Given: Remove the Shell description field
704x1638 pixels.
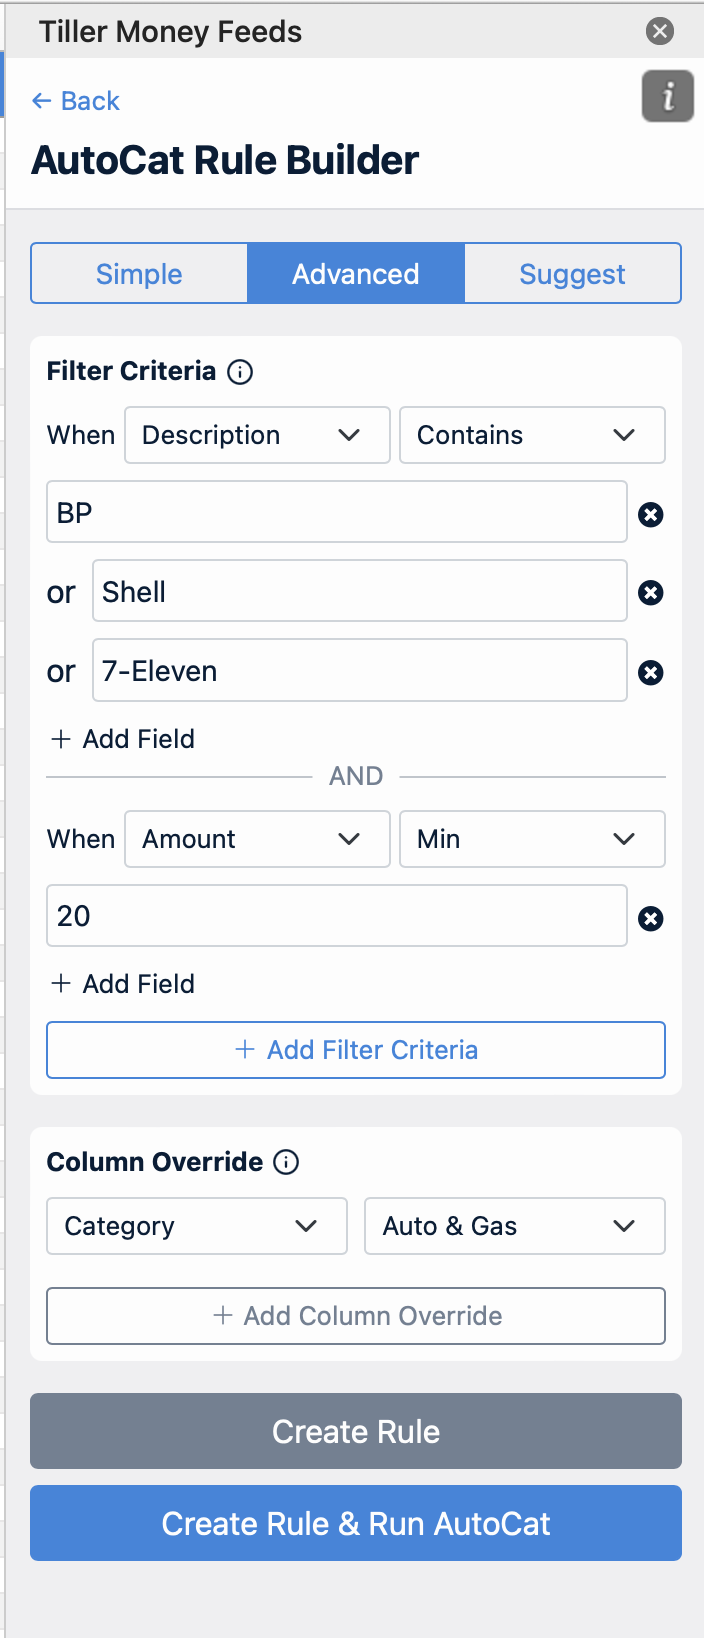Looking at the screenshot, I should click(651, 593).
